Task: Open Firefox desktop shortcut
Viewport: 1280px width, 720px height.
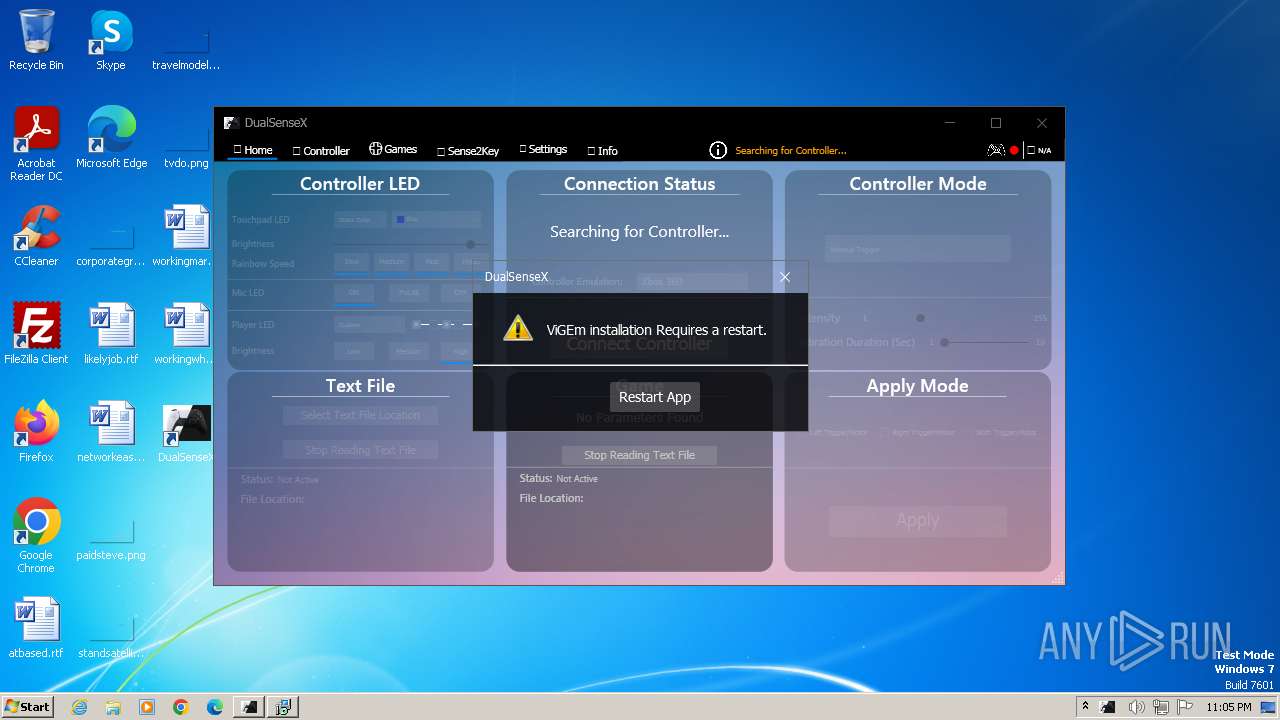Action: (x=36, y=432)
